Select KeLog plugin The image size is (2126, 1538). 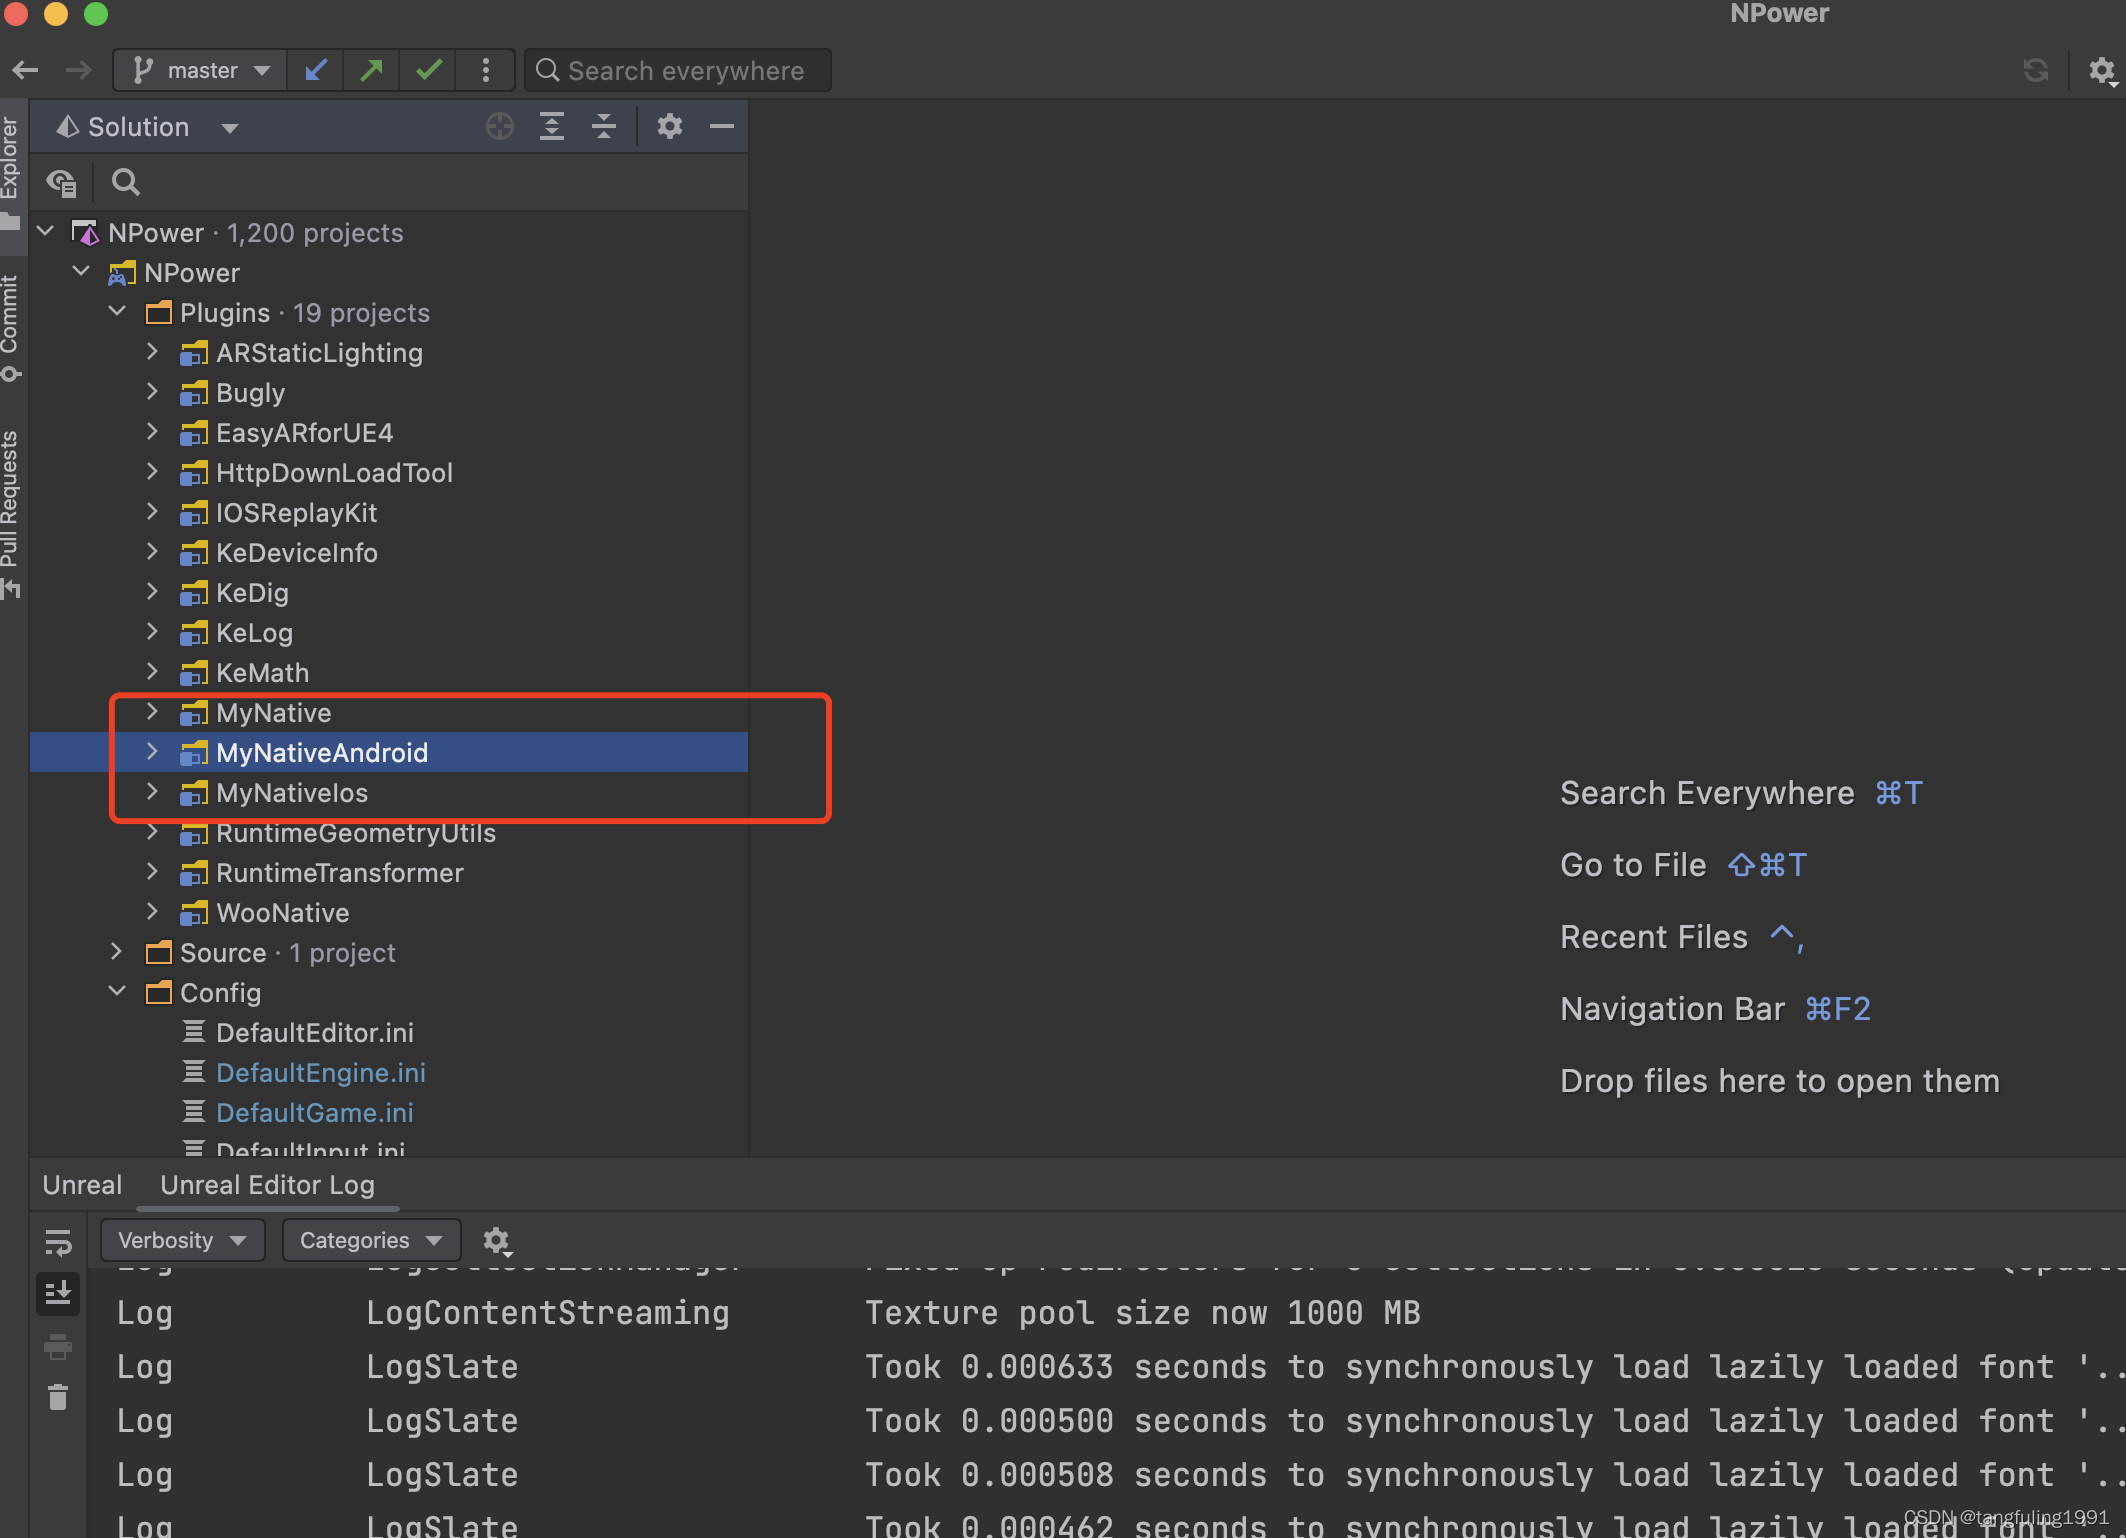pos(254,633)
